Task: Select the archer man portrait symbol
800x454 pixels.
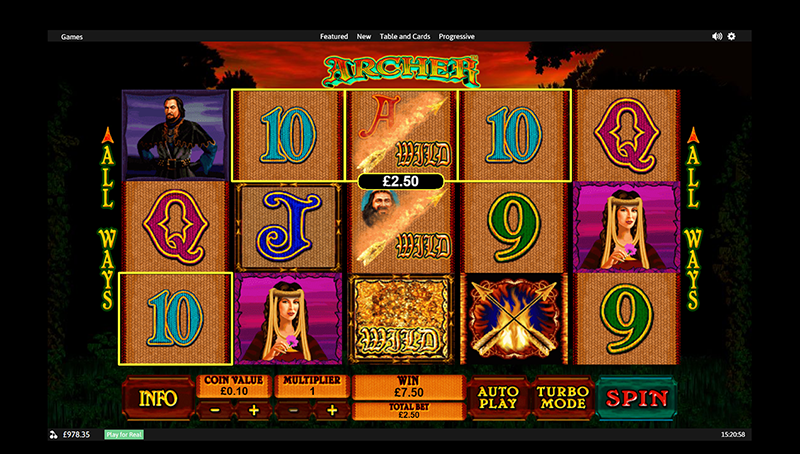Action: click(x=175, y=135)
